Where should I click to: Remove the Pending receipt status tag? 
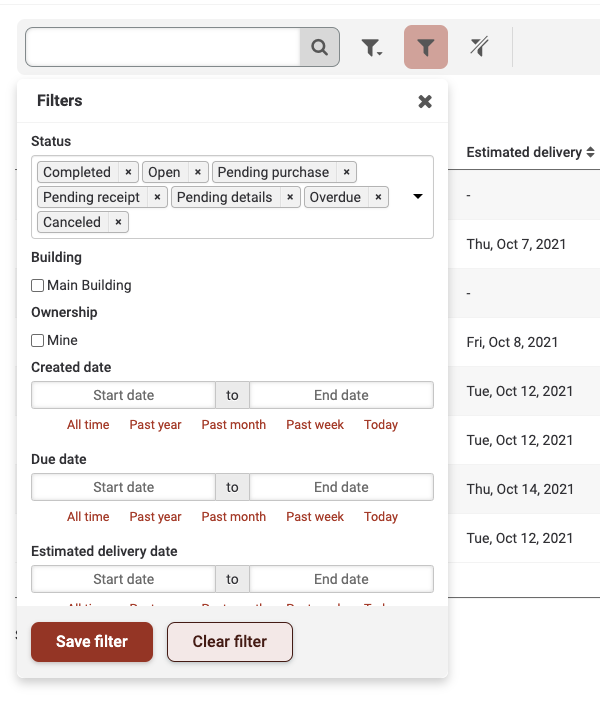click(157, 197)
